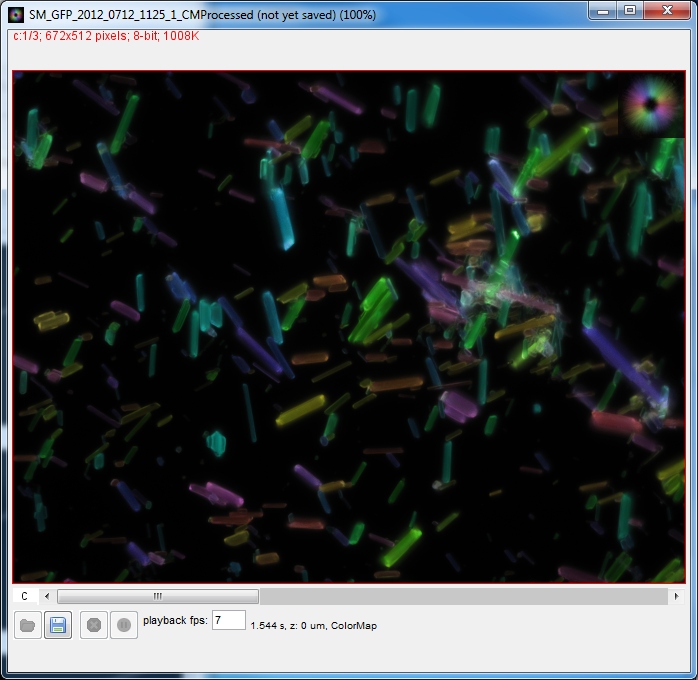Maximize the image window
The height and width of the screenshot is (680, 698).
(x=629, y=10)
